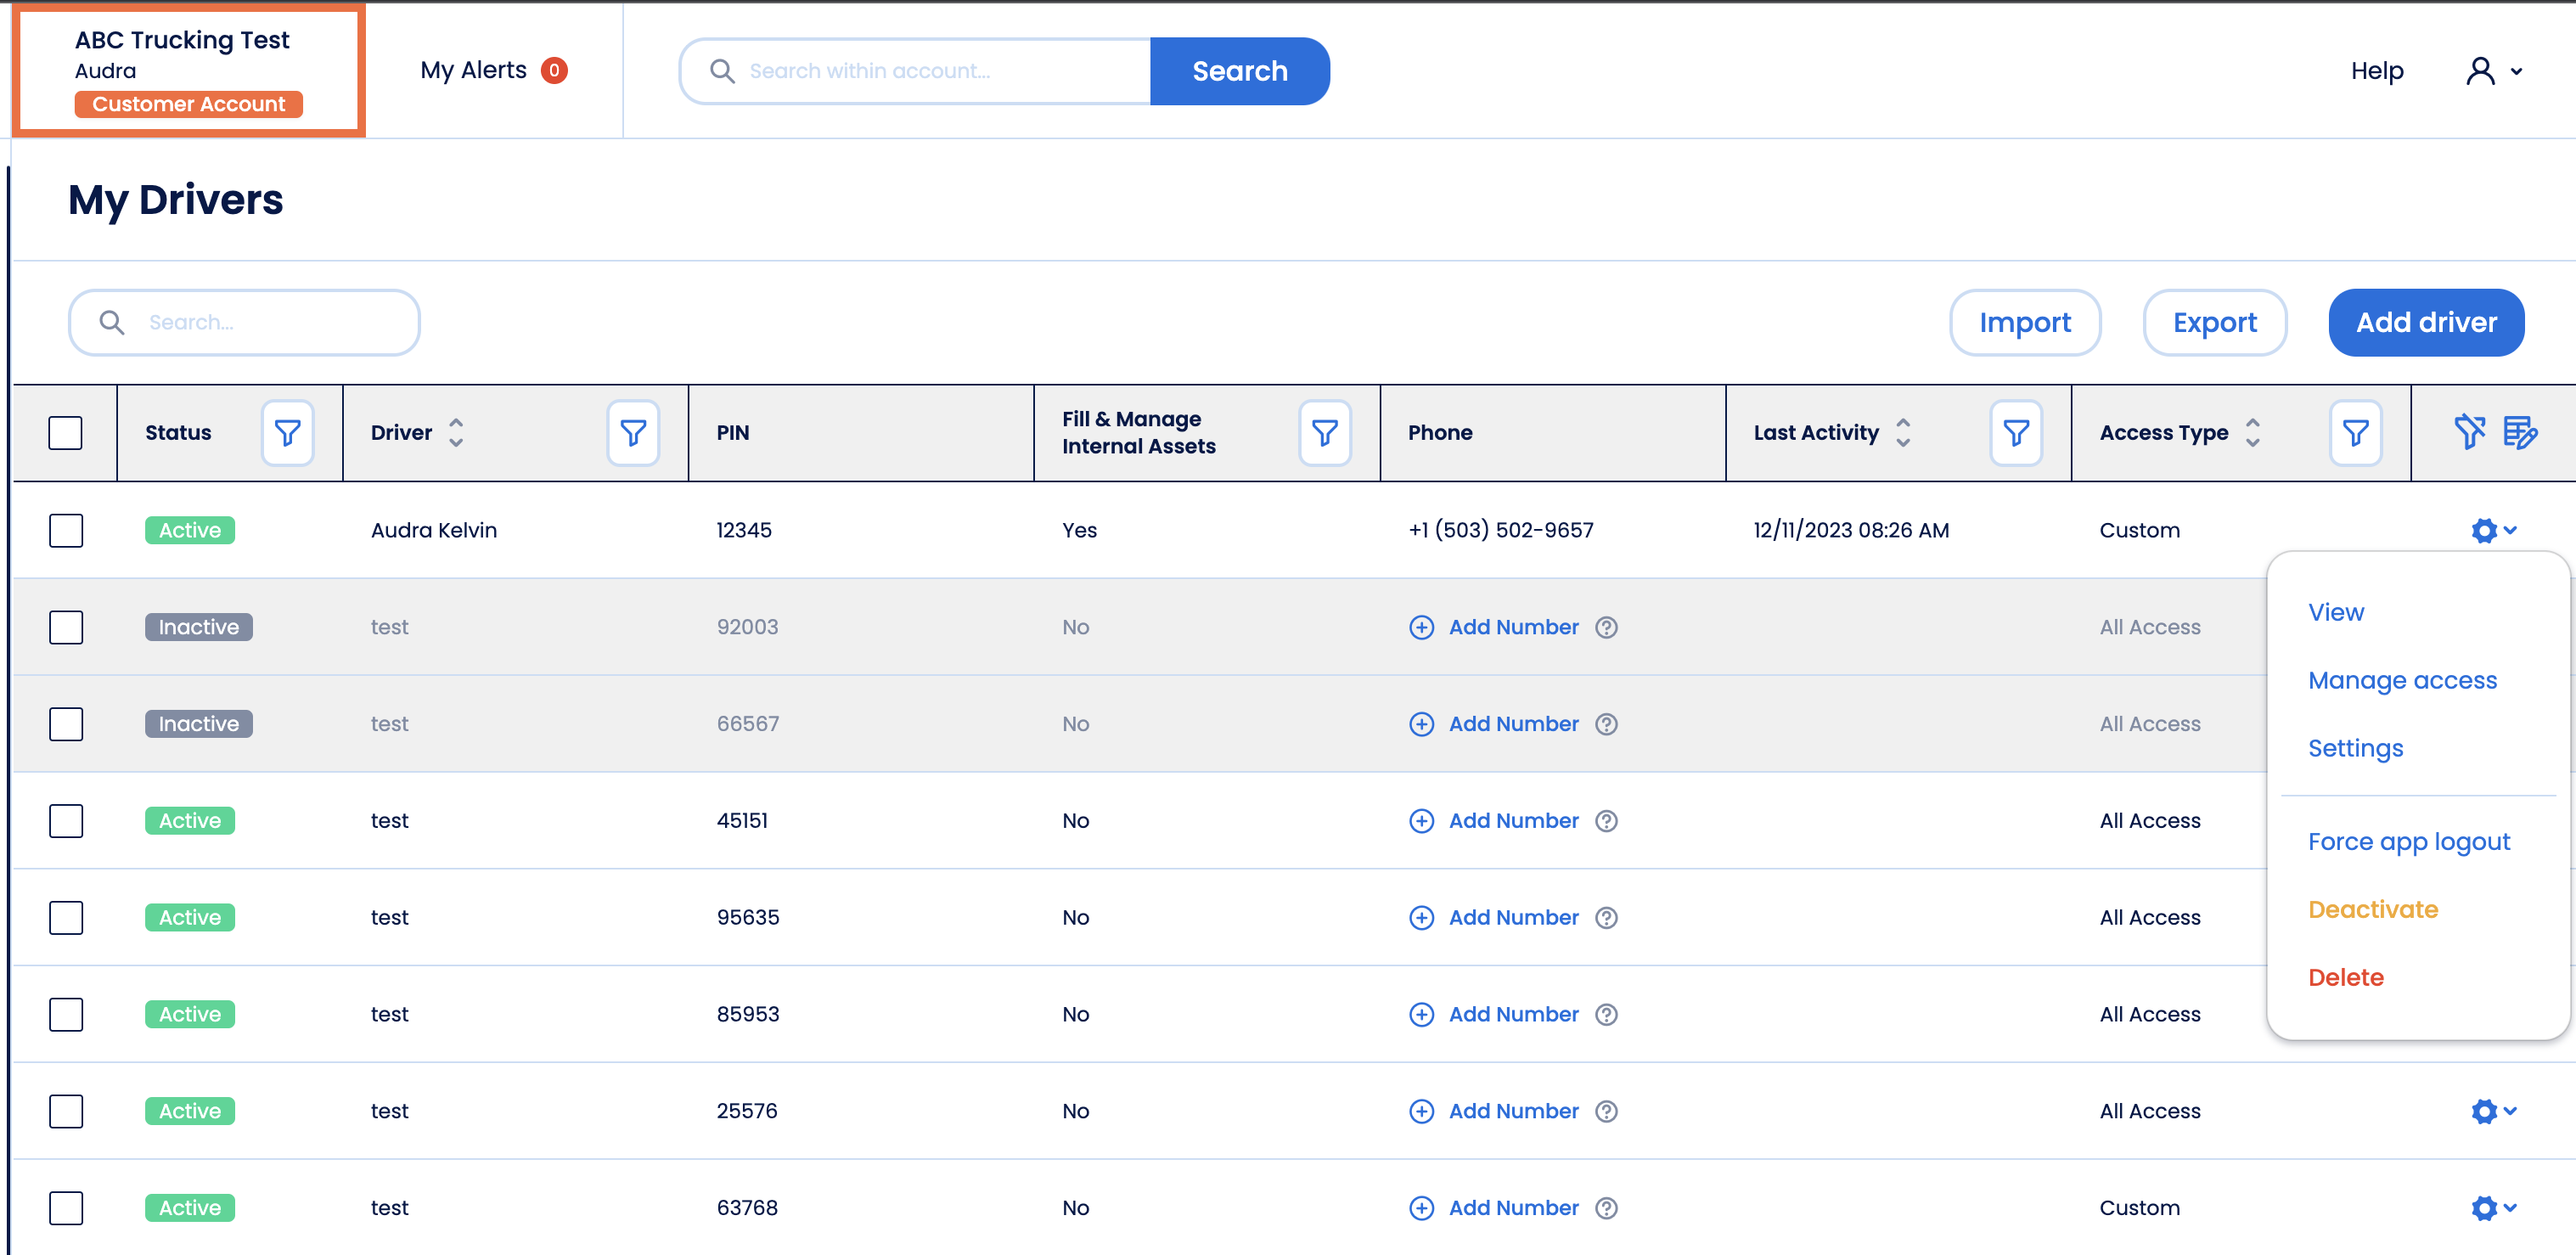The image size is (2576, 1255).
Task: Select checkbox for PIN 66567 row
Action: (66, 724)
